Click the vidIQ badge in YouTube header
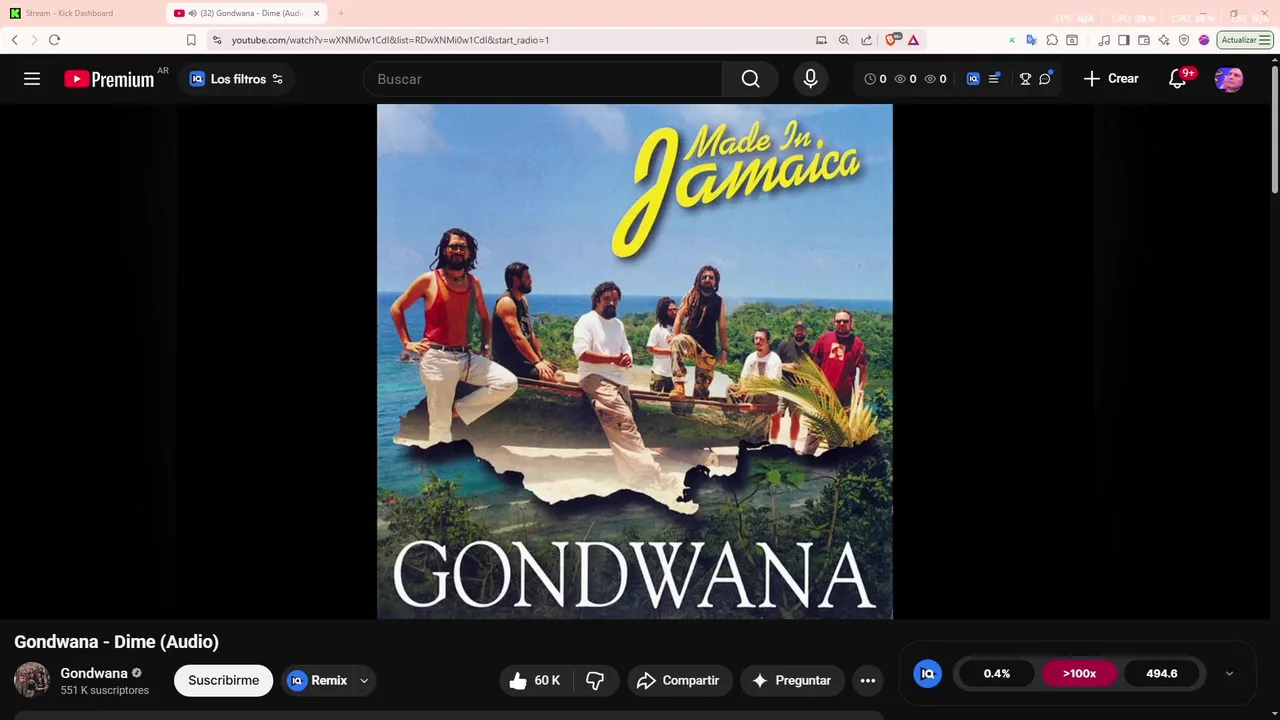1280x720 pixels. (973, 79)
